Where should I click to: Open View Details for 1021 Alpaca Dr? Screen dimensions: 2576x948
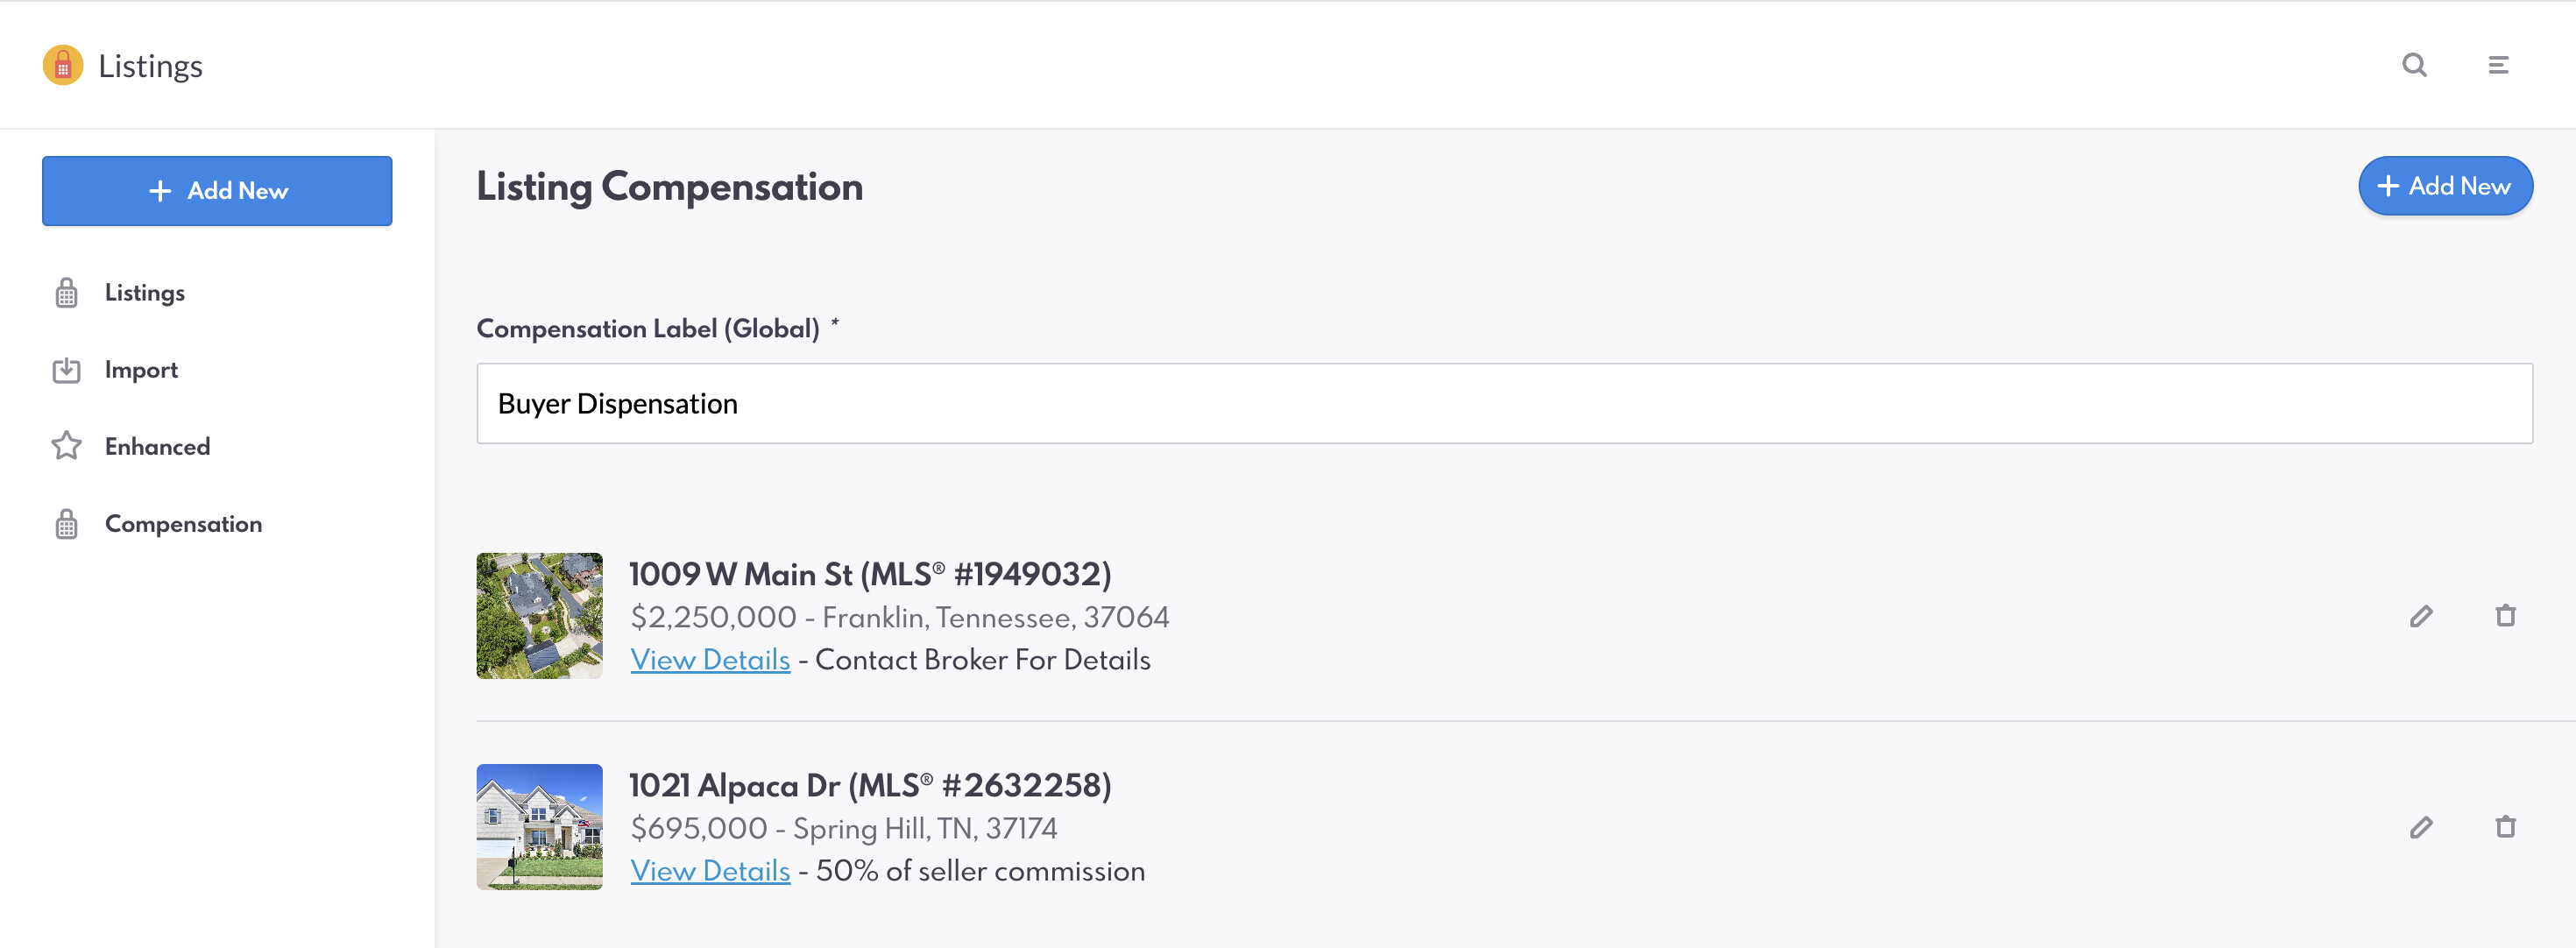(x=710, y=871)
